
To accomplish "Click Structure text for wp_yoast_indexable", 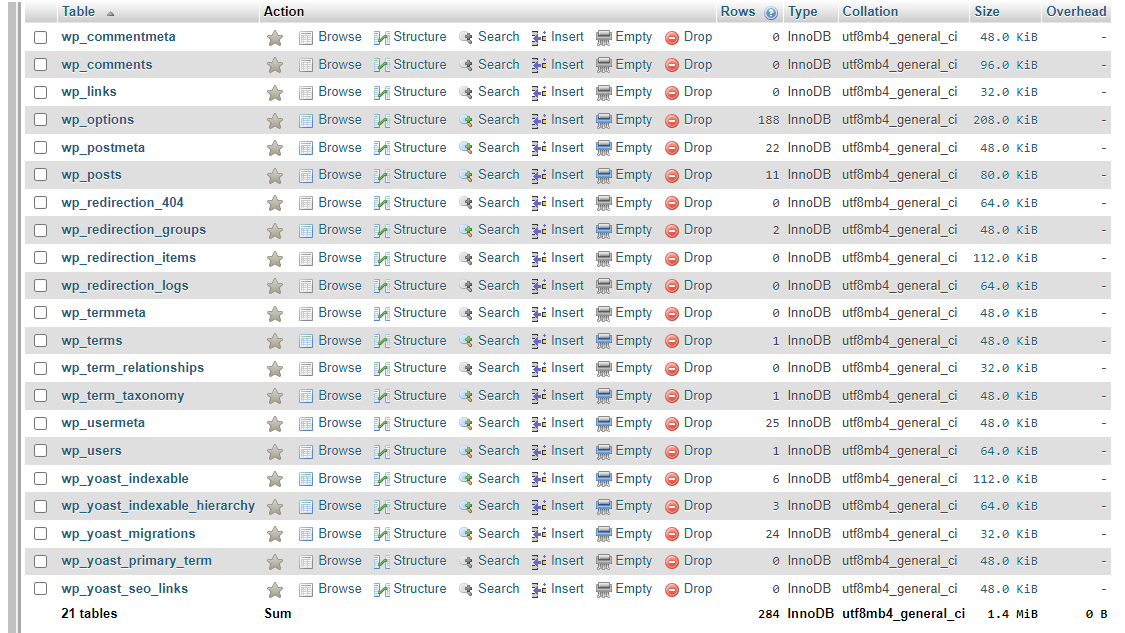I will [x=420, y=479].
